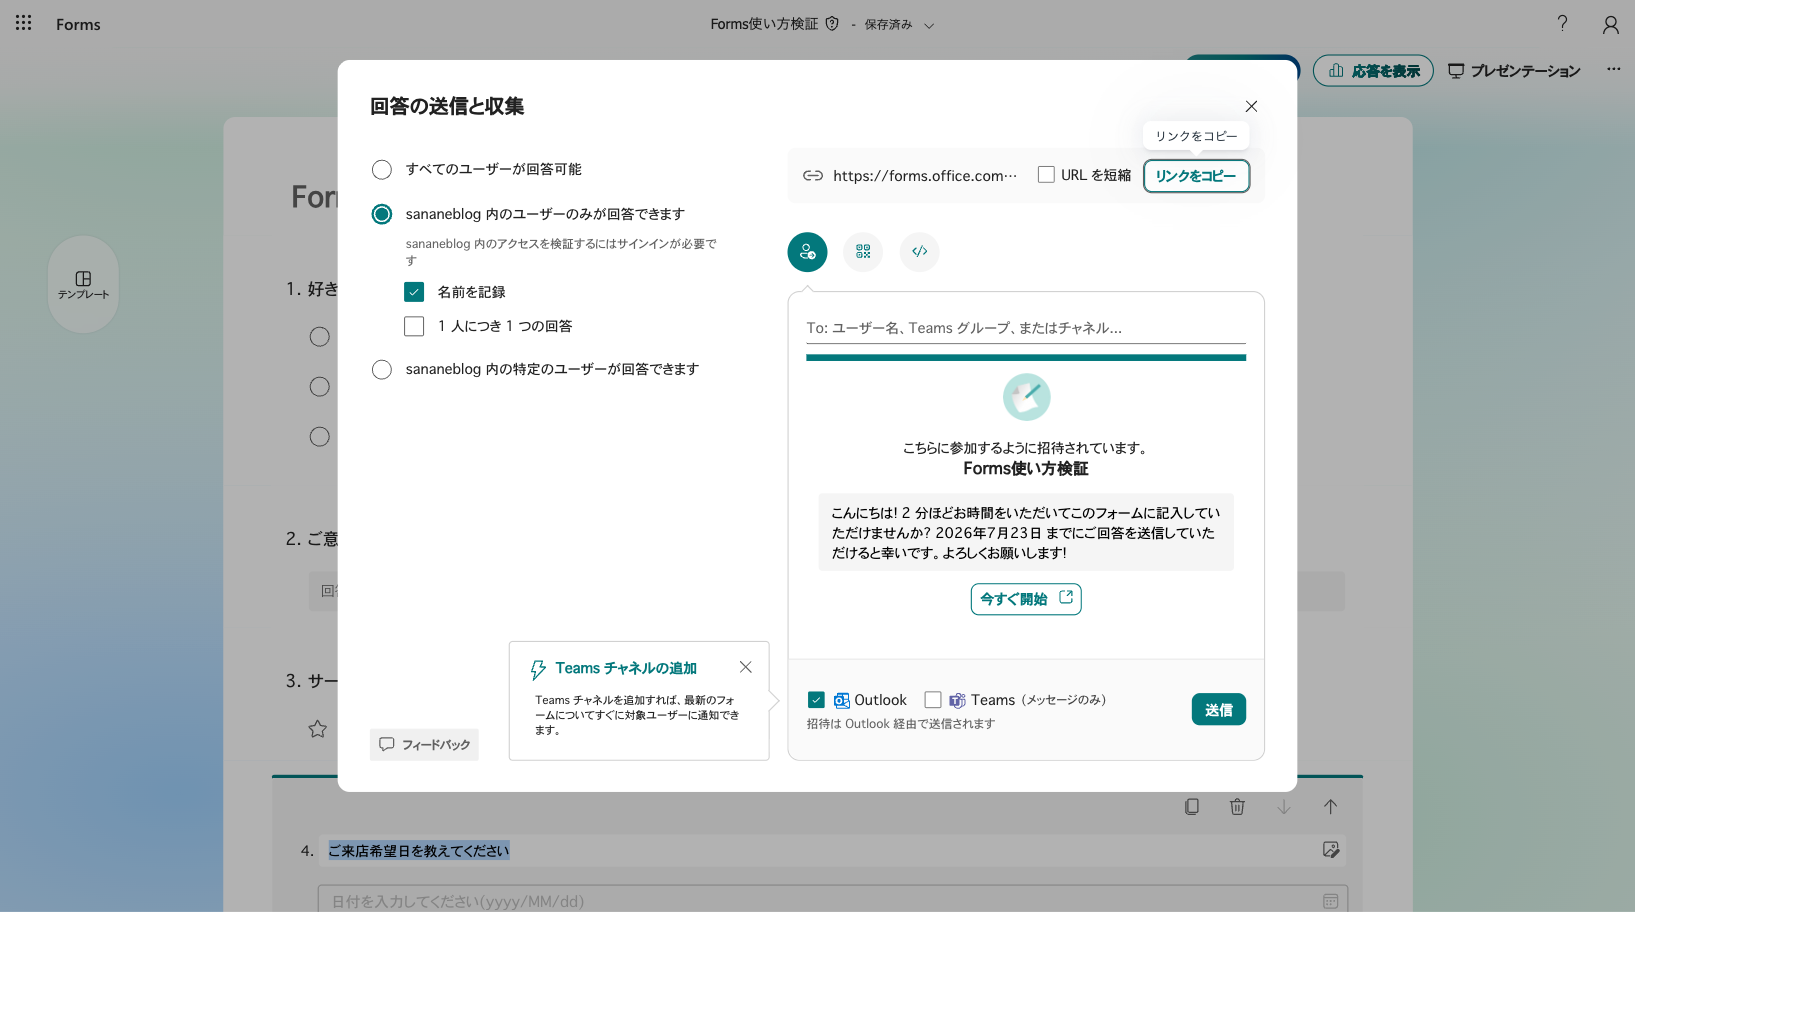Viewport: 1816px width, 1013px height.
Task: Close the Teams channel tip popup
Action: 745,667
